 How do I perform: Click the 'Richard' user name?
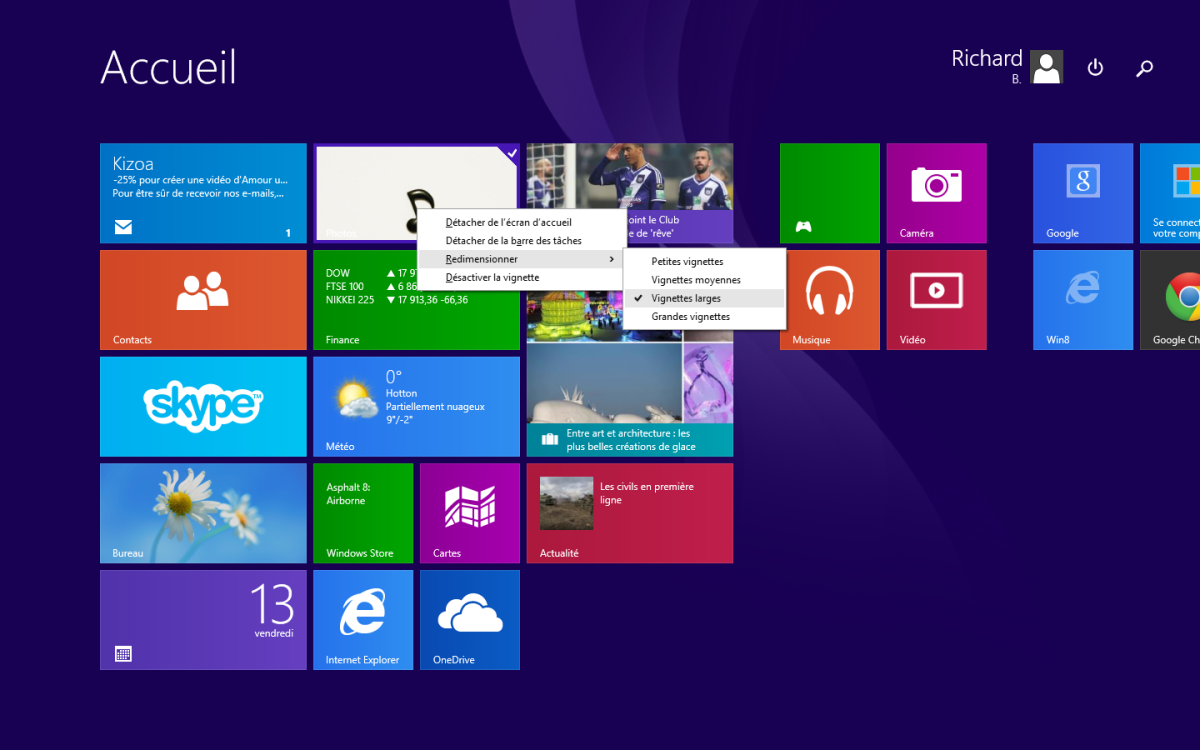point(987,59)
